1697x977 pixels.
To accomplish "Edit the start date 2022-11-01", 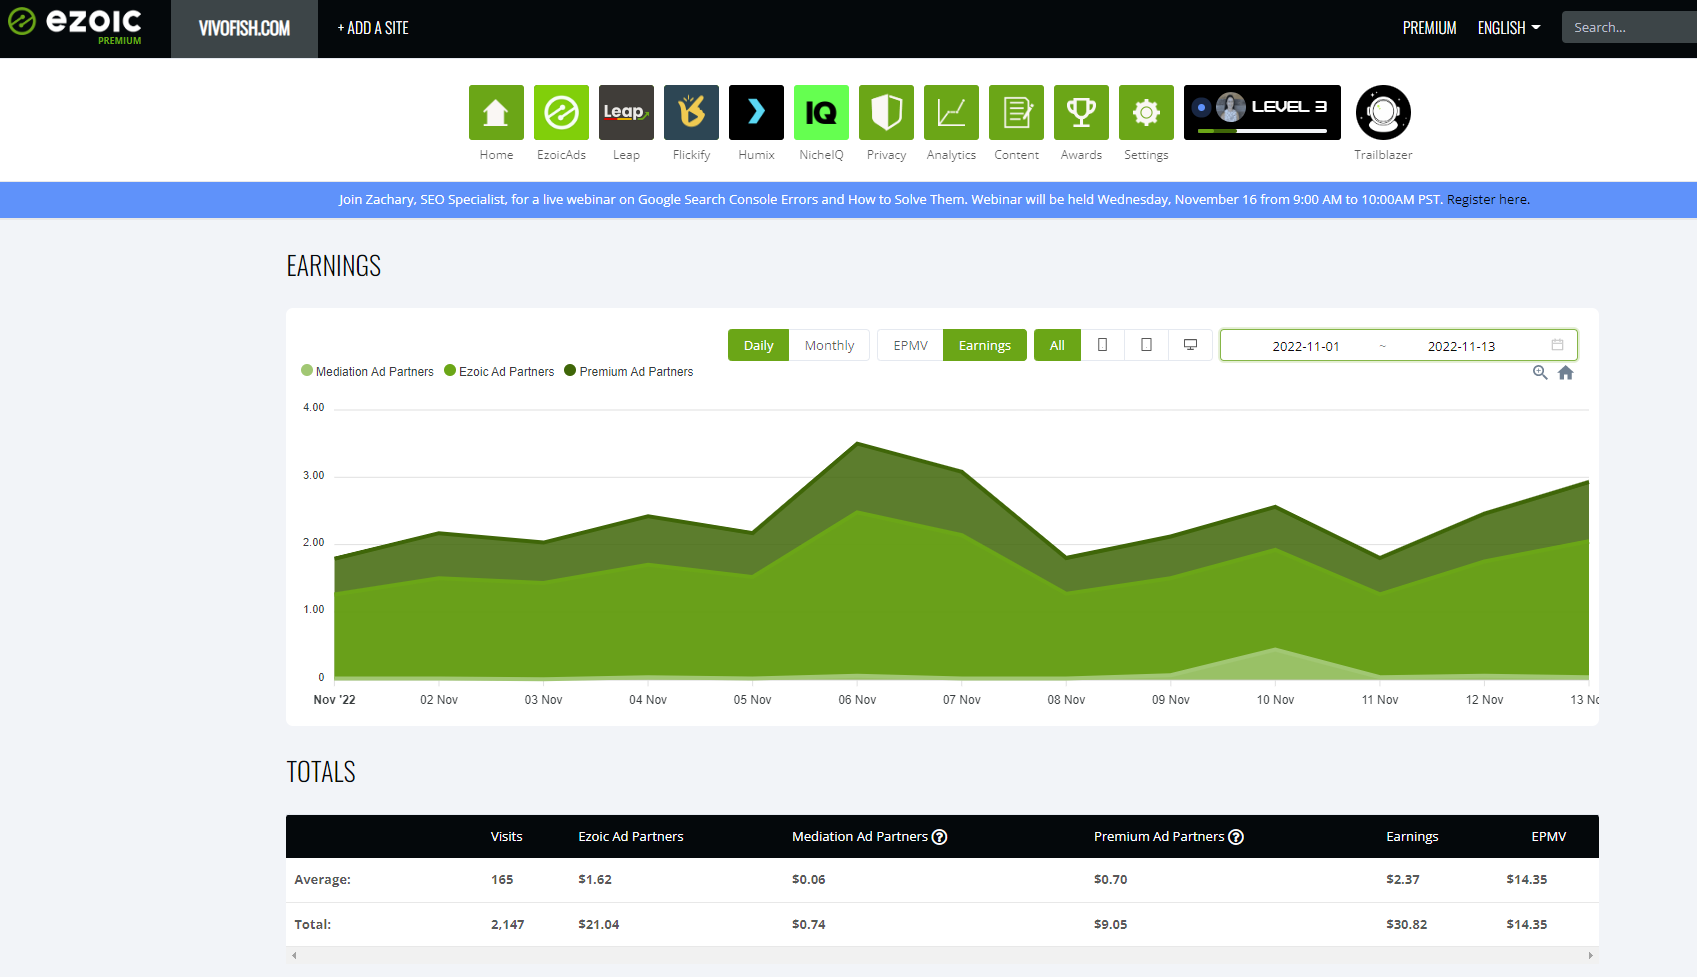I will pos(1305,346).
